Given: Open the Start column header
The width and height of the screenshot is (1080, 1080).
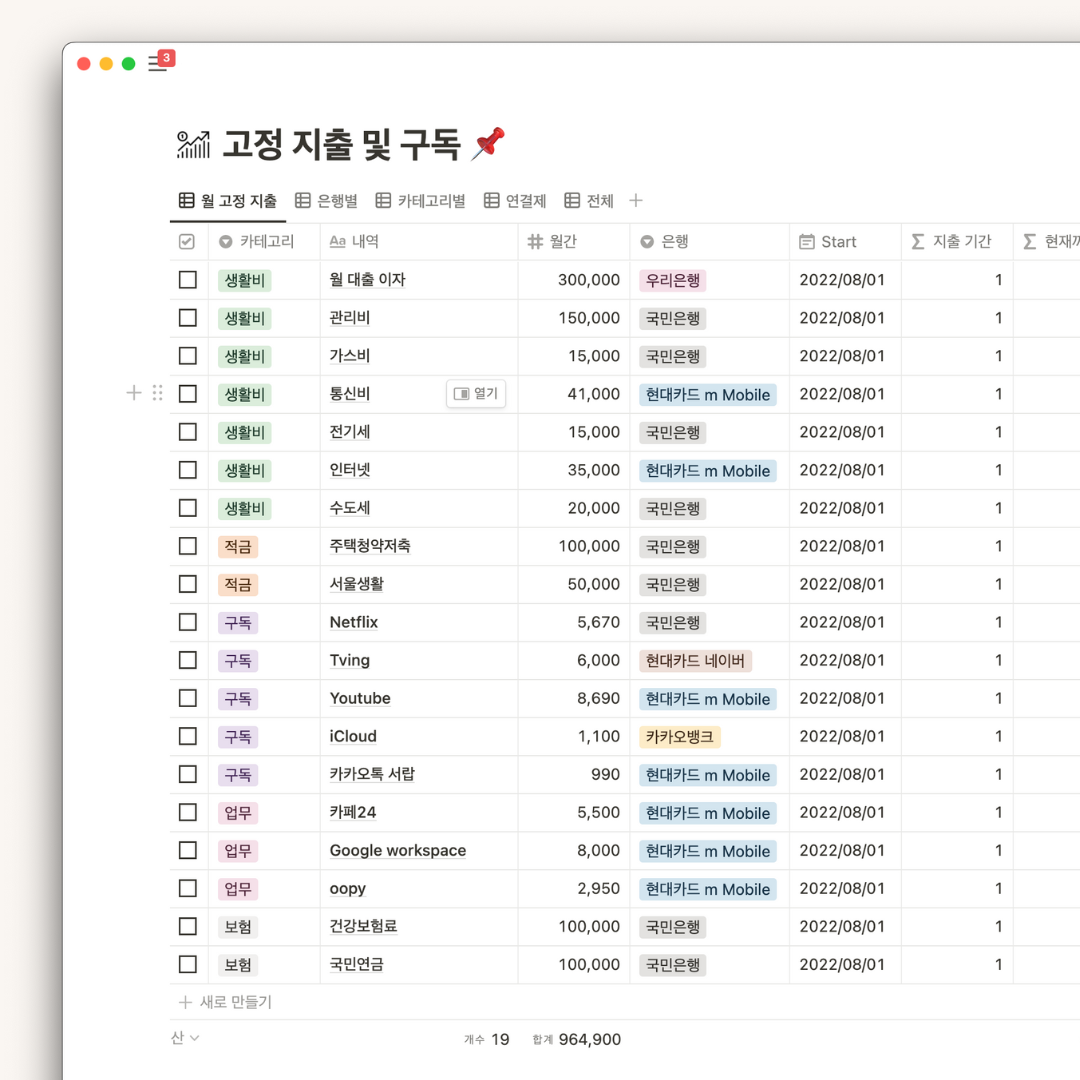Looking at the screenshot, I should coord(845,242).
